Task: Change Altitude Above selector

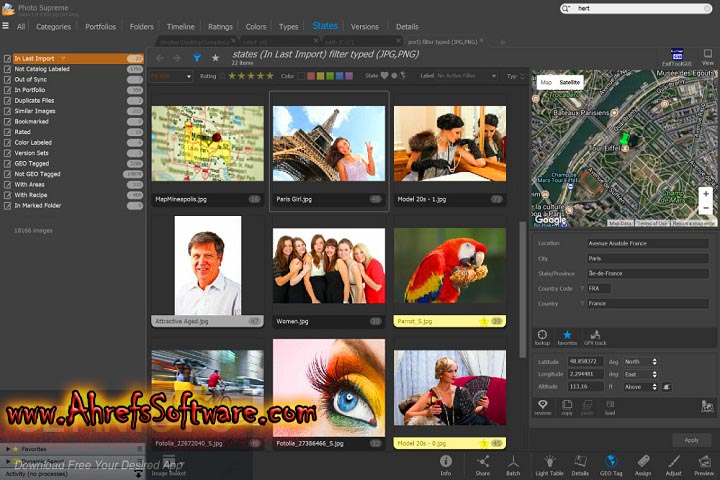Action: pos(641,387)
